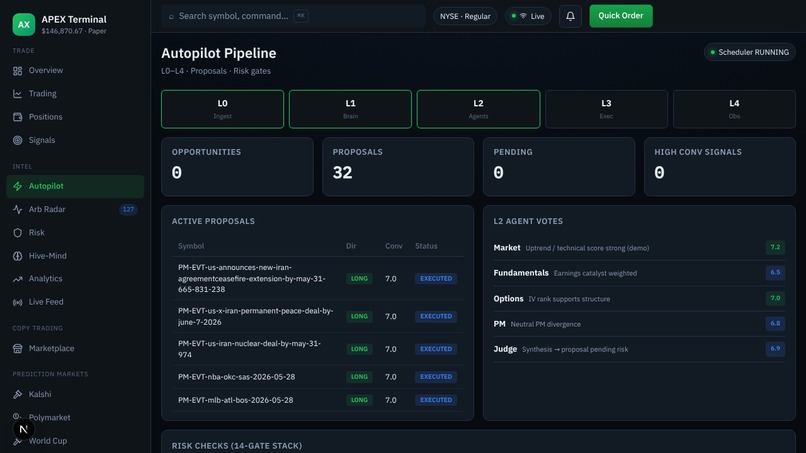The height and width of the screenshot is (453, 806).
Task: Click the Live Feed broadcast icon
Action: 17,302
